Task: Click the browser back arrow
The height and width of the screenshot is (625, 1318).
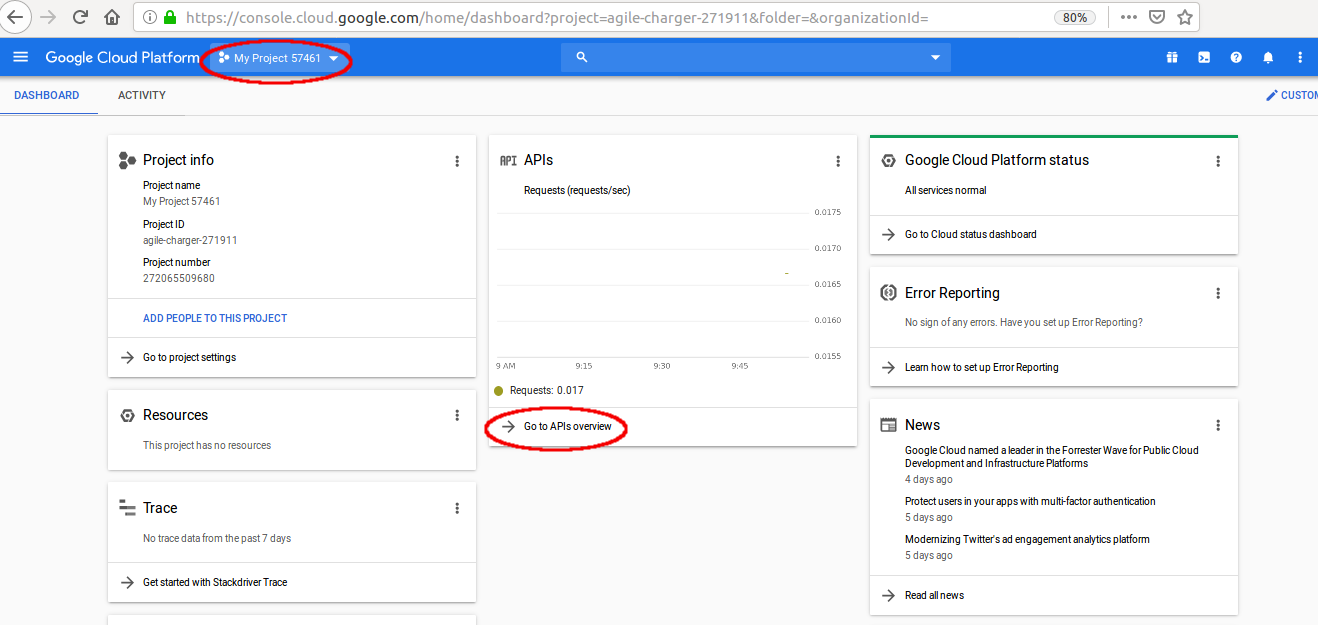Action: 16,17
